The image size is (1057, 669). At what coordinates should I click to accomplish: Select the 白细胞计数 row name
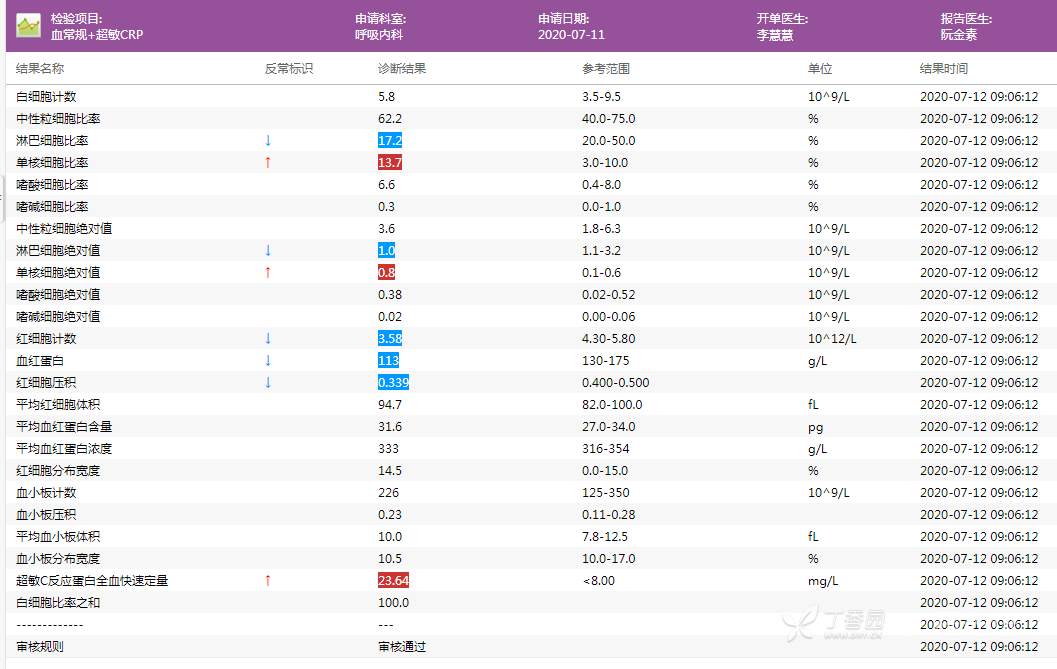coord(47,97)
